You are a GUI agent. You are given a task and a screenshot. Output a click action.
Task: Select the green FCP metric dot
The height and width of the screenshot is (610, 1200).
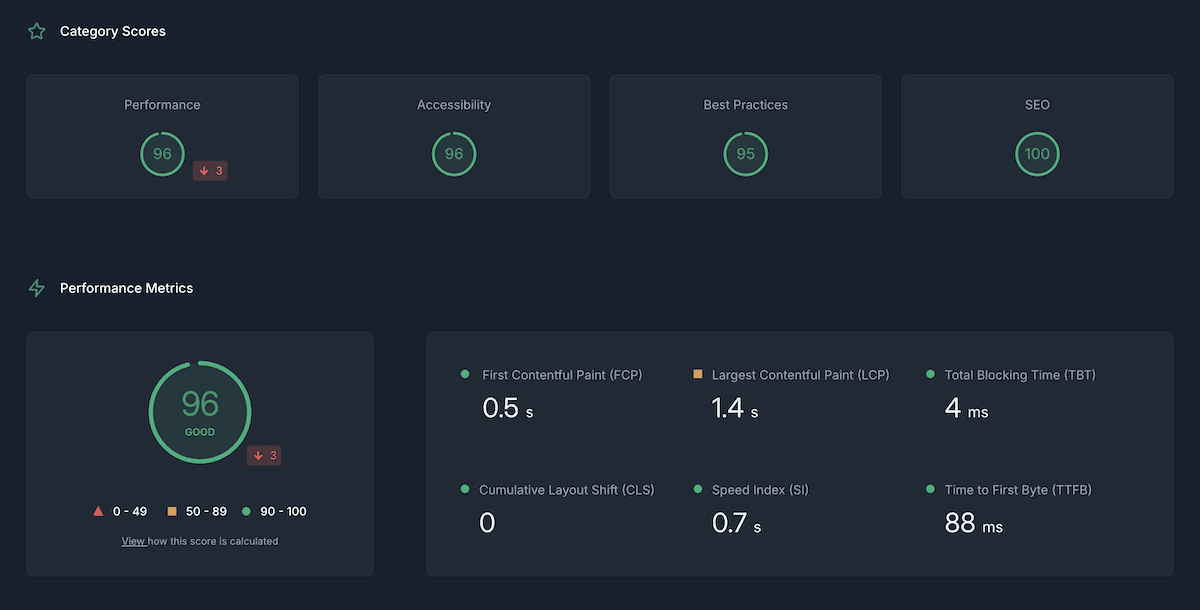click(465, 374)
